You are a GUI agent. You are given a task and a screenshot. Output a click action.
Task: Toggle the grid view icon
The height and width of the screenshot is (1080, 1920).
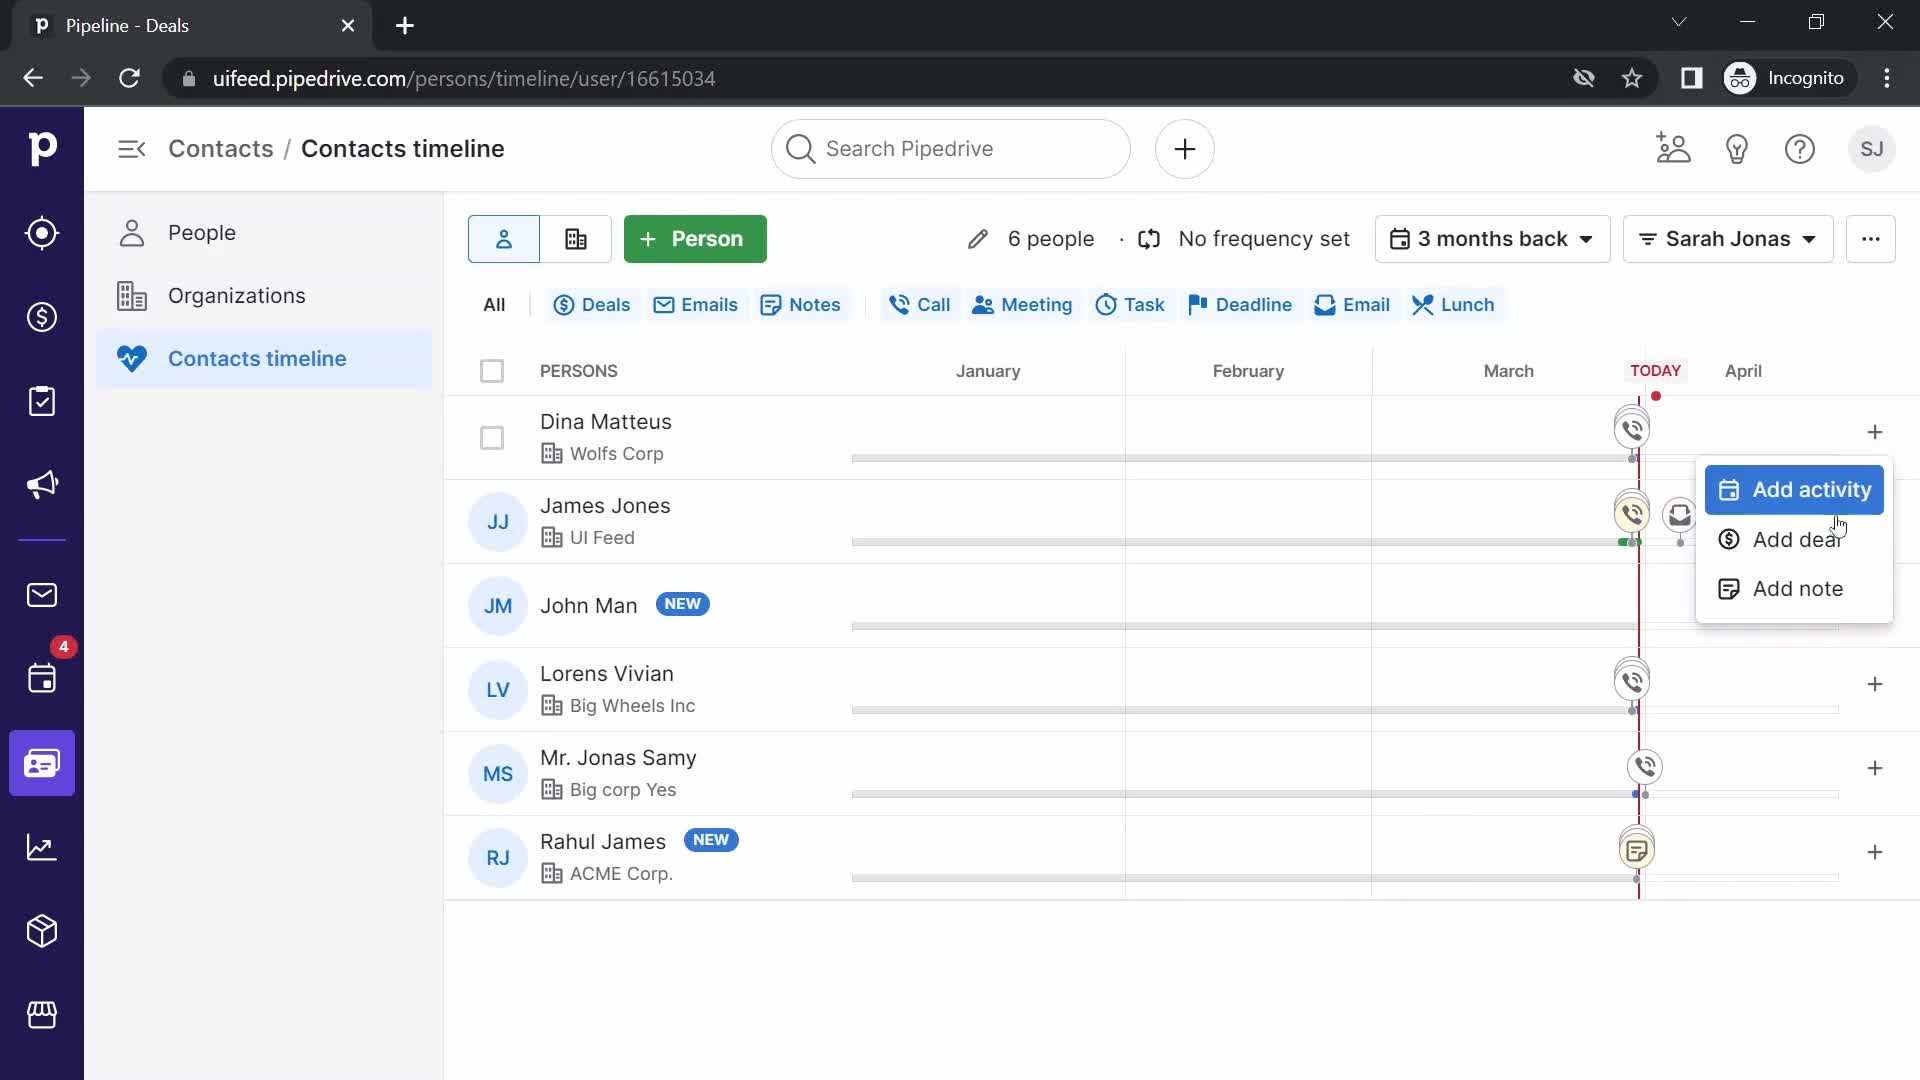click(575, 237)
